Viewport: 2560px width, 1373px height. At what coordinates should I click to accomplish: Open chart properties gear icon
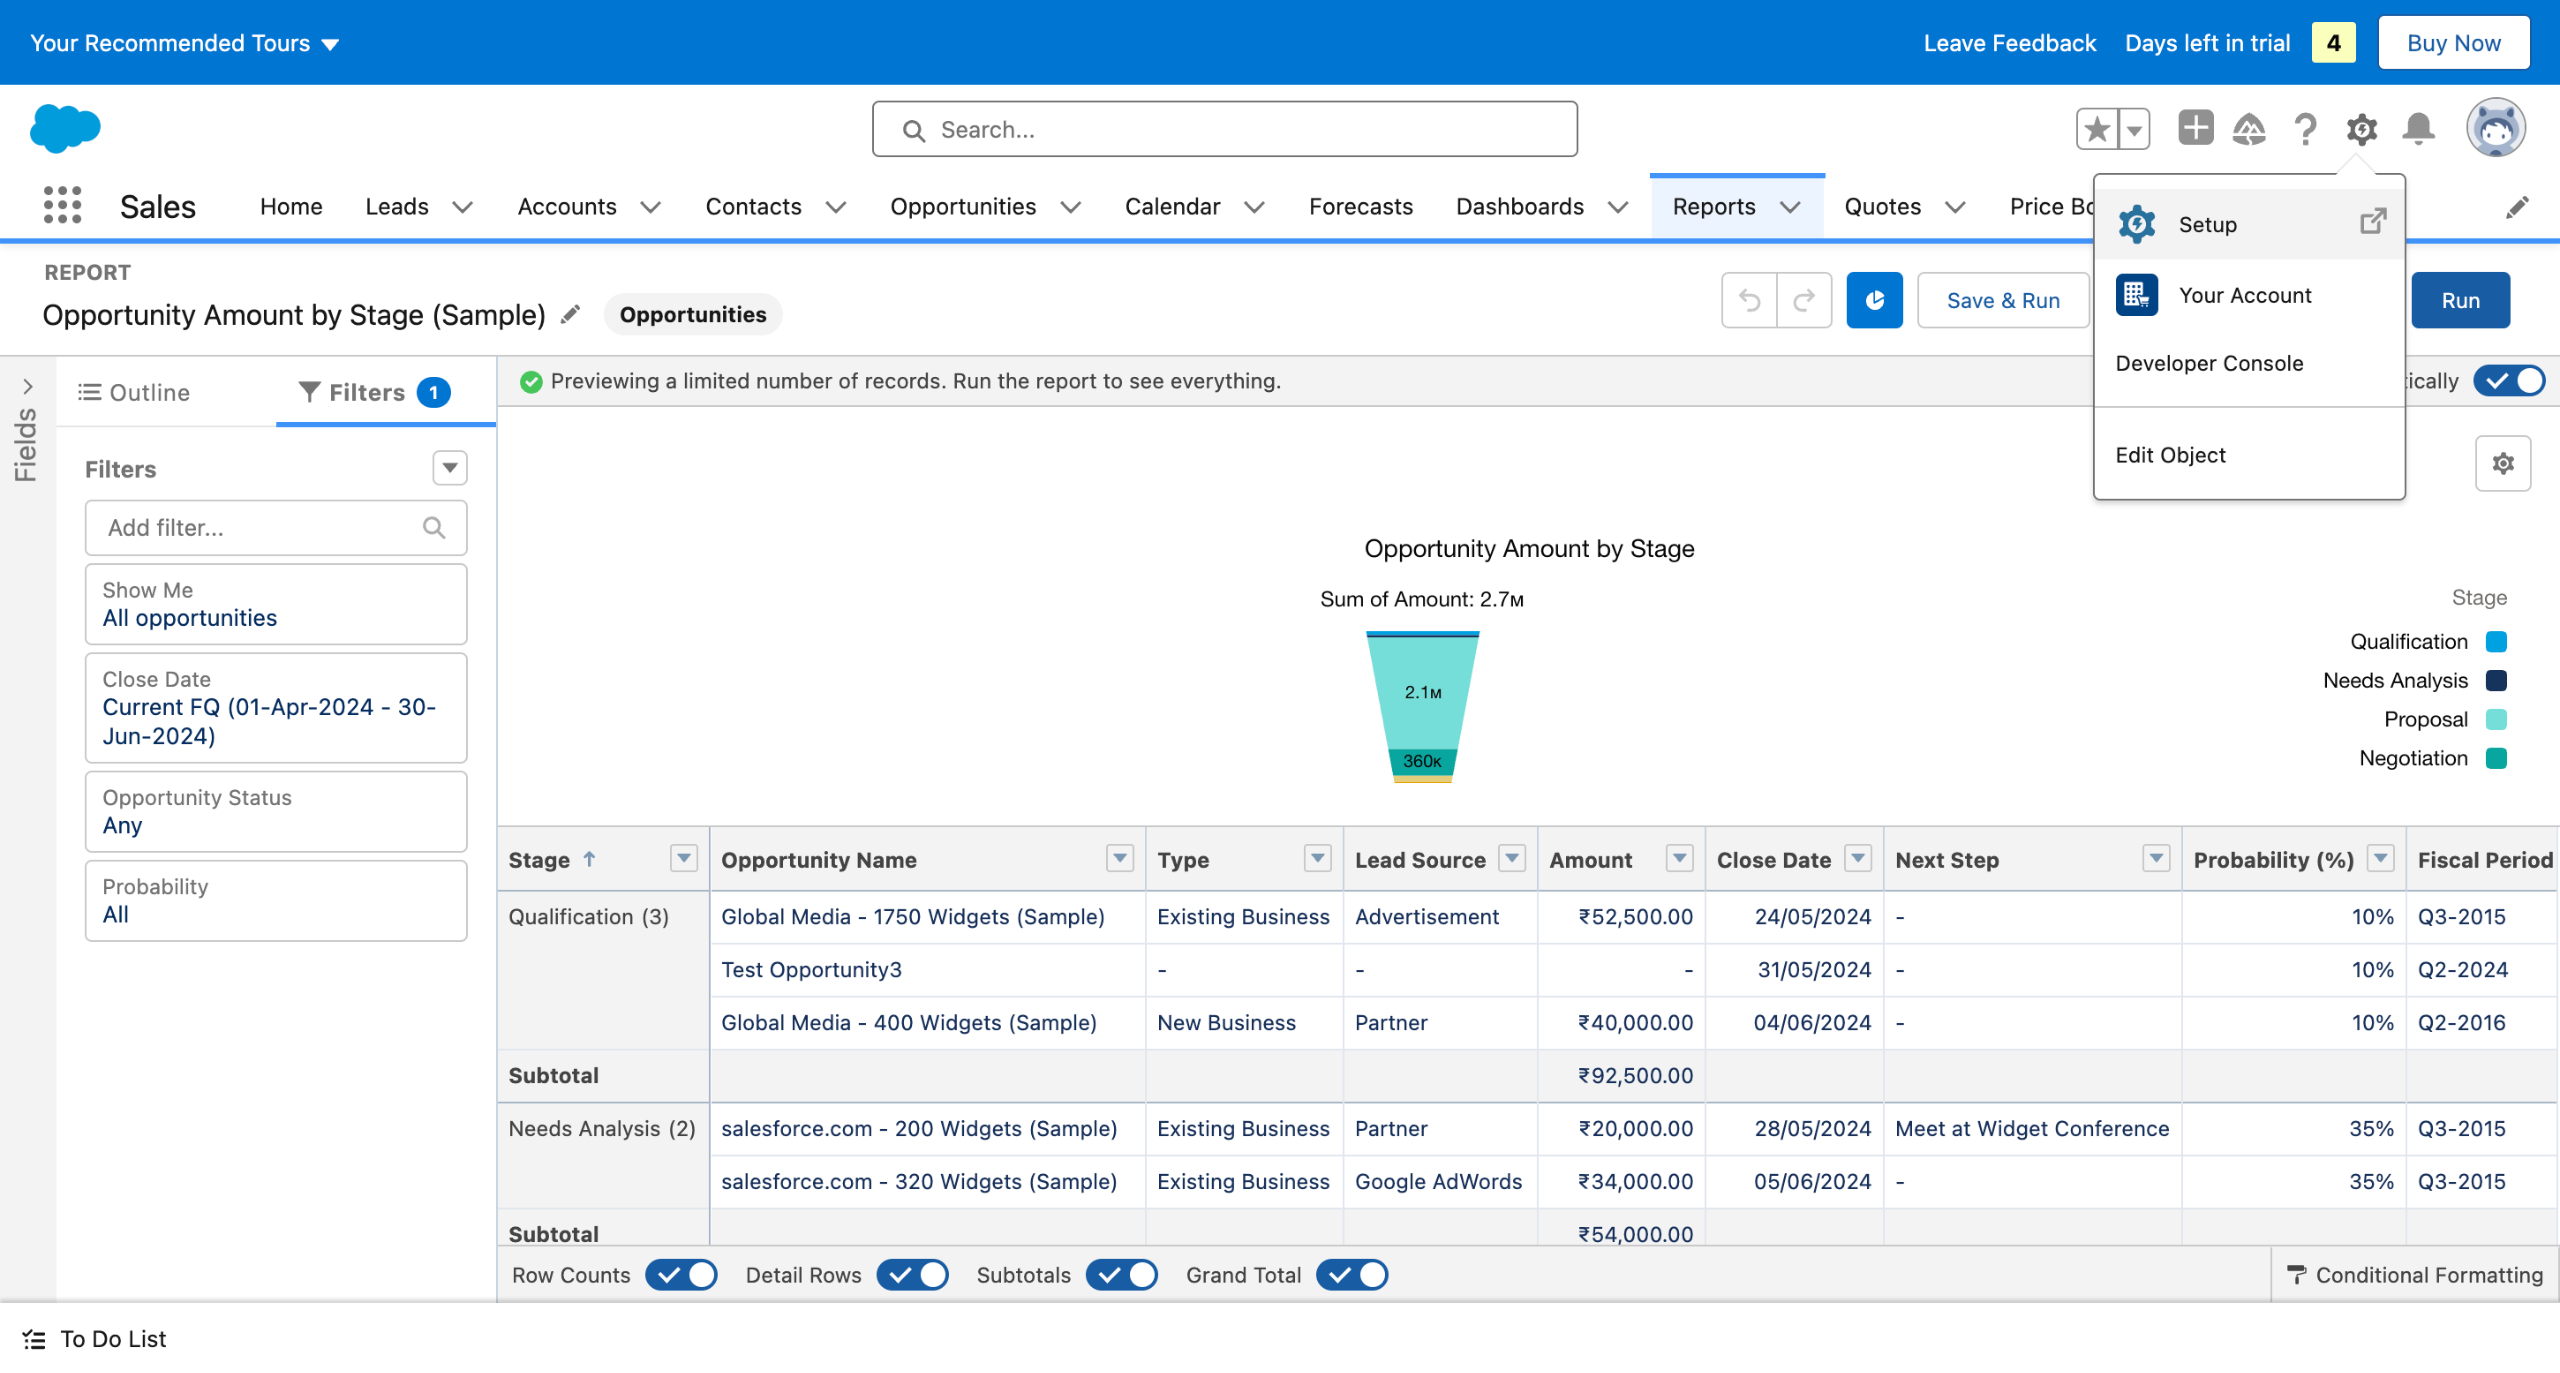2503,463
